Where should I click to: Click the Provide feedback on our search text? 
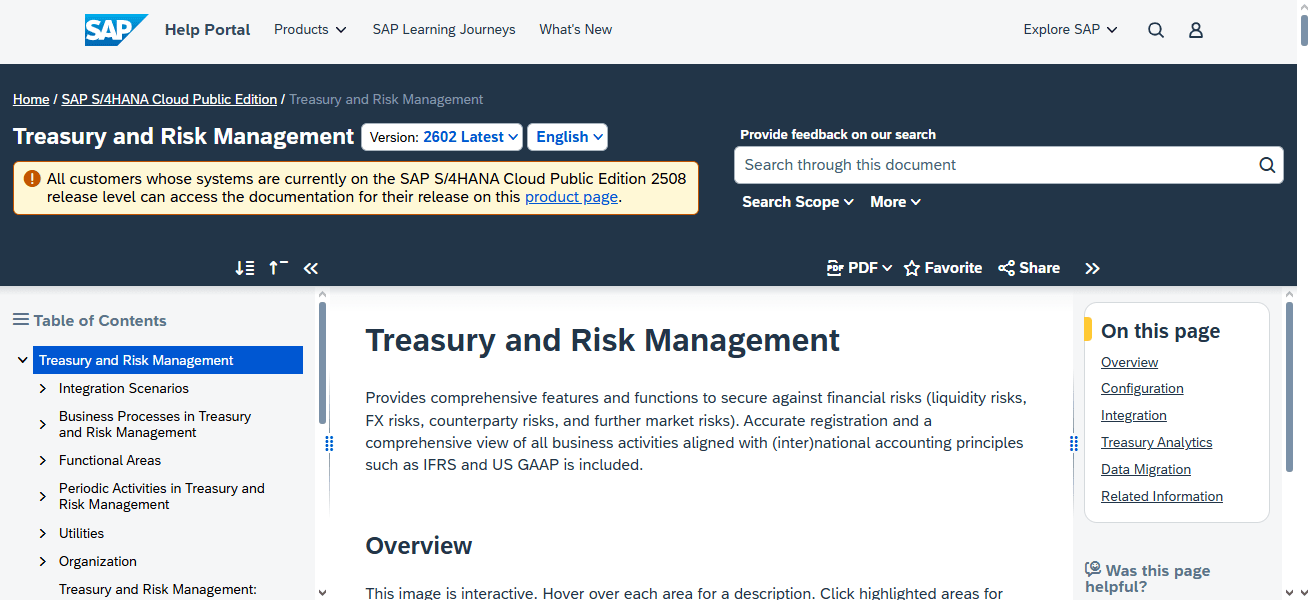pos(838,134)
